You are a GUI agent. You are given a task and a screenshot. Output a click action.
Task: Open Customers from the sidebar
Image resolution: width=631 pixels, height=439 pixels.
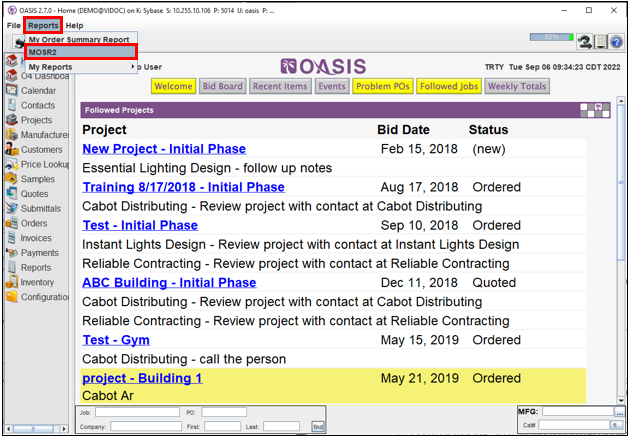[35, 150]
